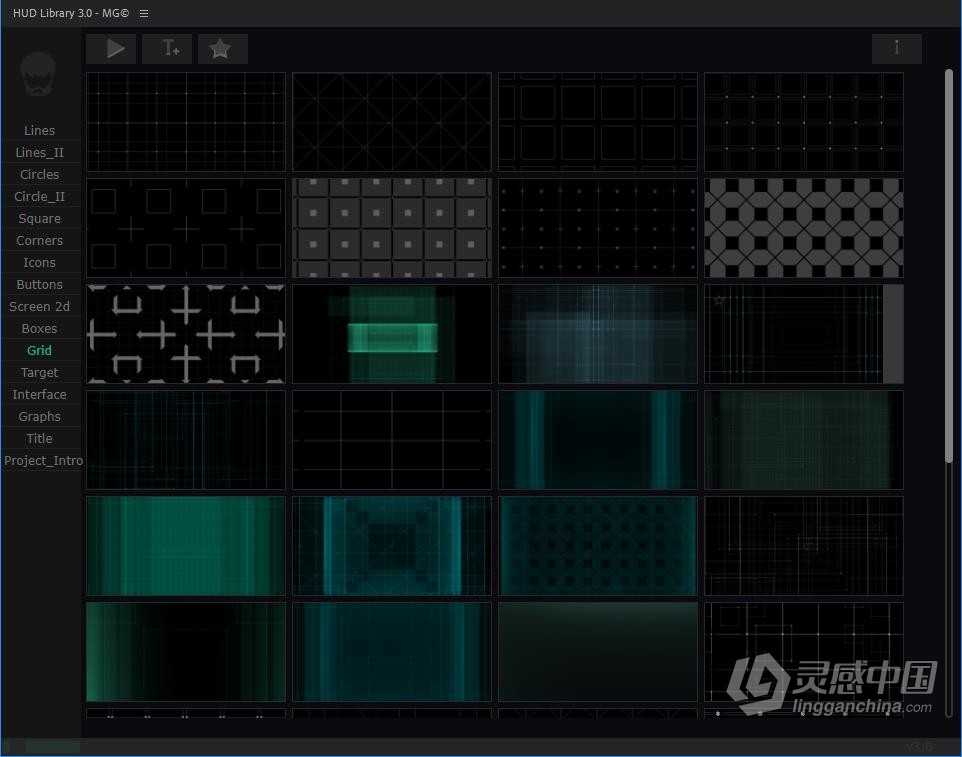Select the squares and plus signs thumbnail

[186, 228]
